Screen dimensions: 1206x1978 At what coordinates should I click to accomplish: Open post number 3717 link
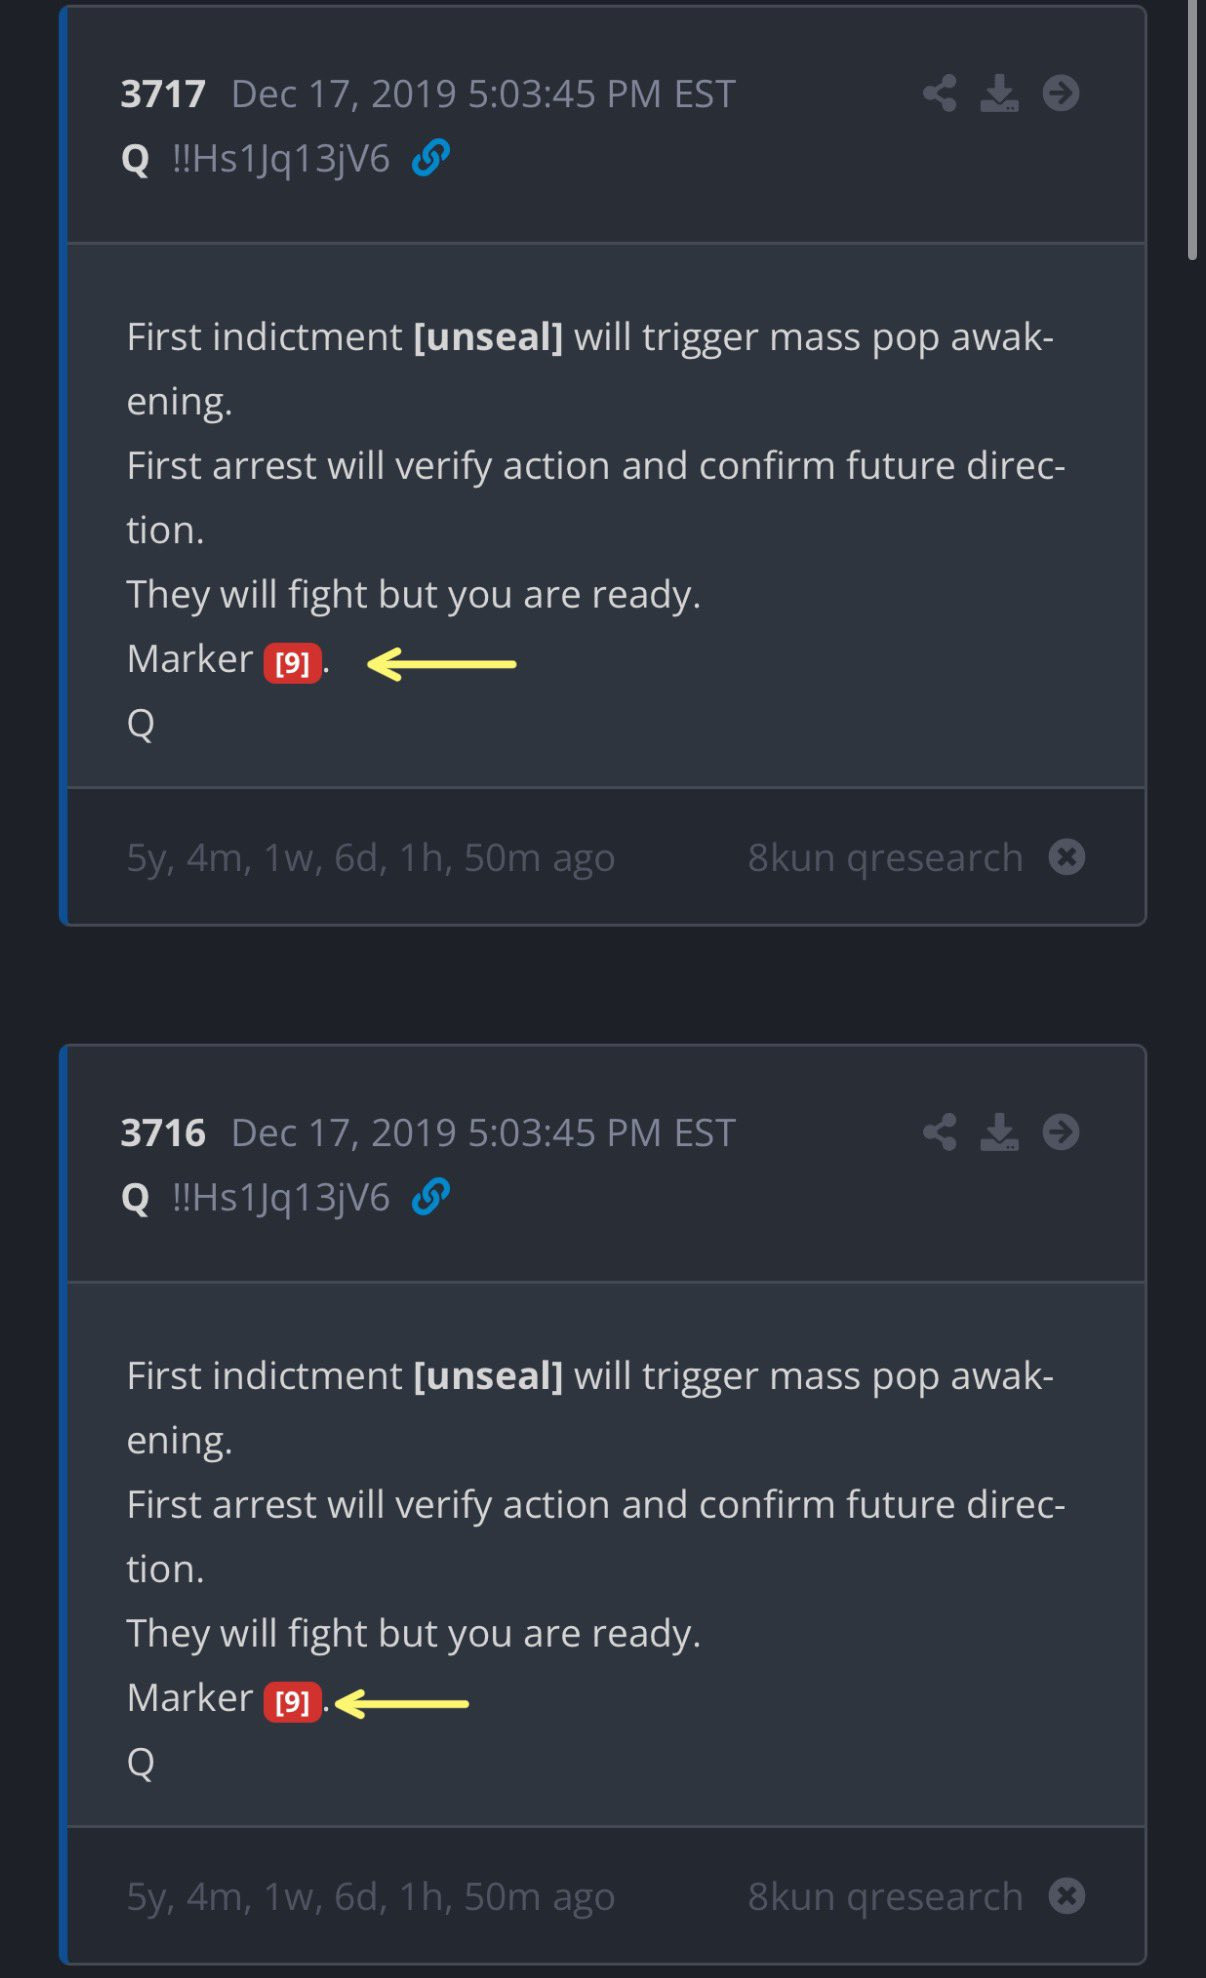click(x=163, y=94)
